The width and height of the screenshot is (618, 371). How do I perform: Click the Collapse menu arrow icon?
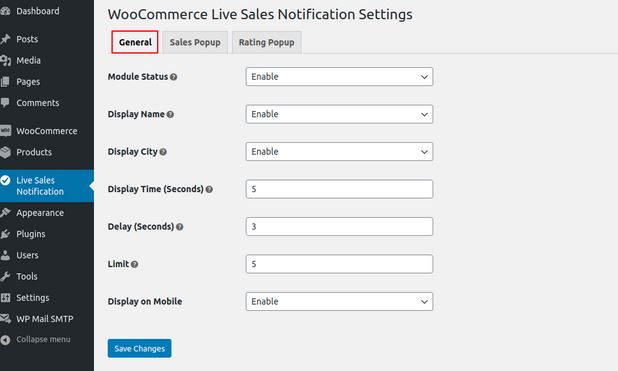(x=5, y=339)
